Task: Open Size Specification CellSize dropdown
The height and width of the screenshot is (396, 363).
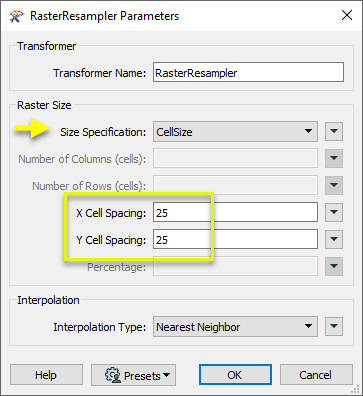Action: (235, 132)
